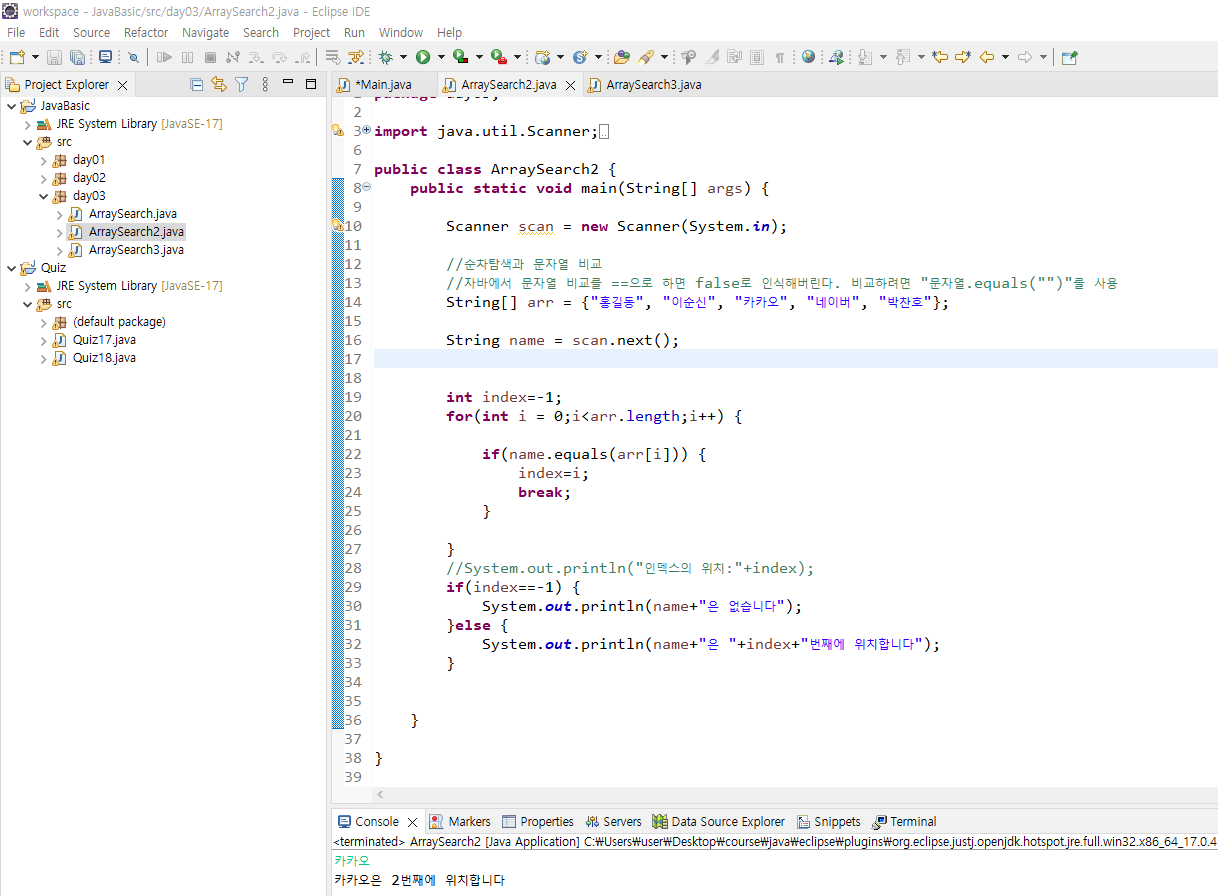Open the Refactor menu
Image resolution: width=1218 pixels, height=896 pixels.
click(146, 32)
